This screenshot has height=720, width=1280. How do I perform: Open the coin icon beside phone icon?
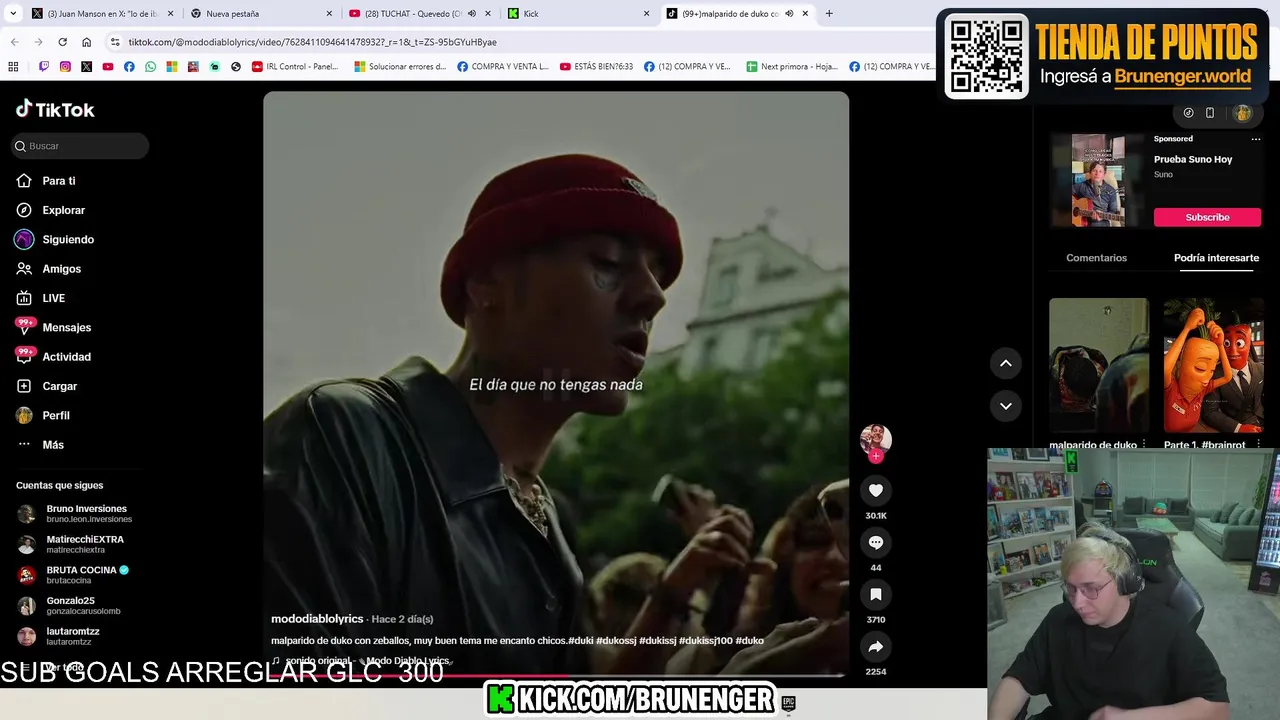pos(1188,113)
